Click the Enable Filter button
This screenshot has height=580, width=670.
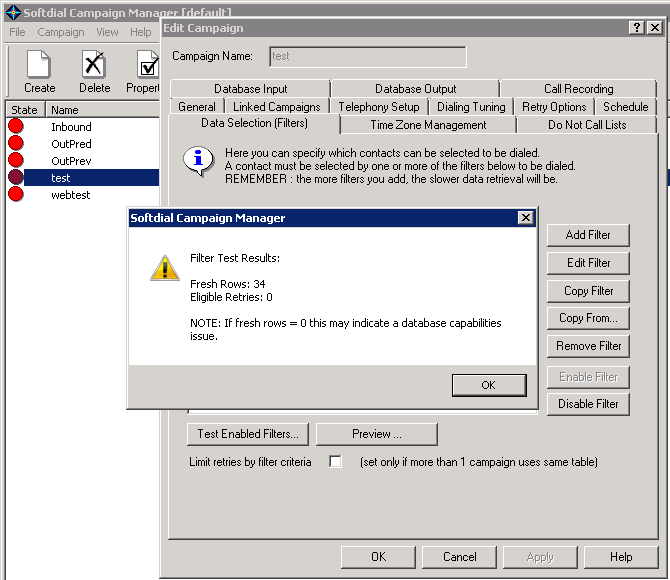pyautogui.click(x=588, y=377)
